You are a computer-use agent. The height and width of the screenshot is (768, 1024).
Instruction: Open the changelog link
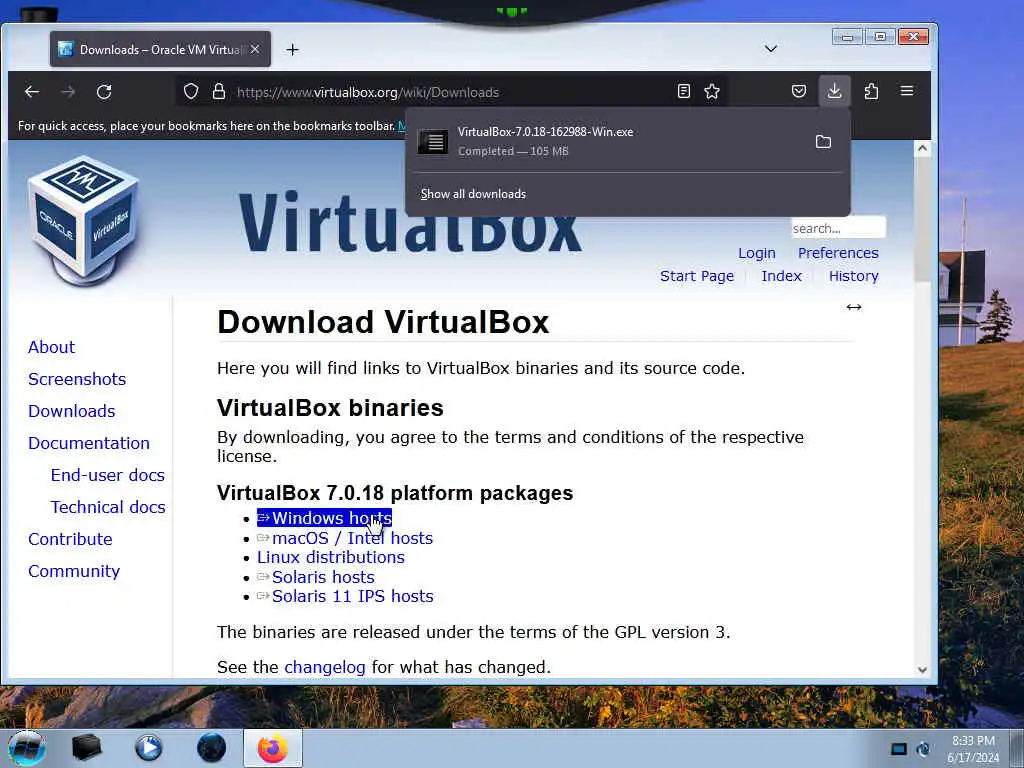coord(325,667)
